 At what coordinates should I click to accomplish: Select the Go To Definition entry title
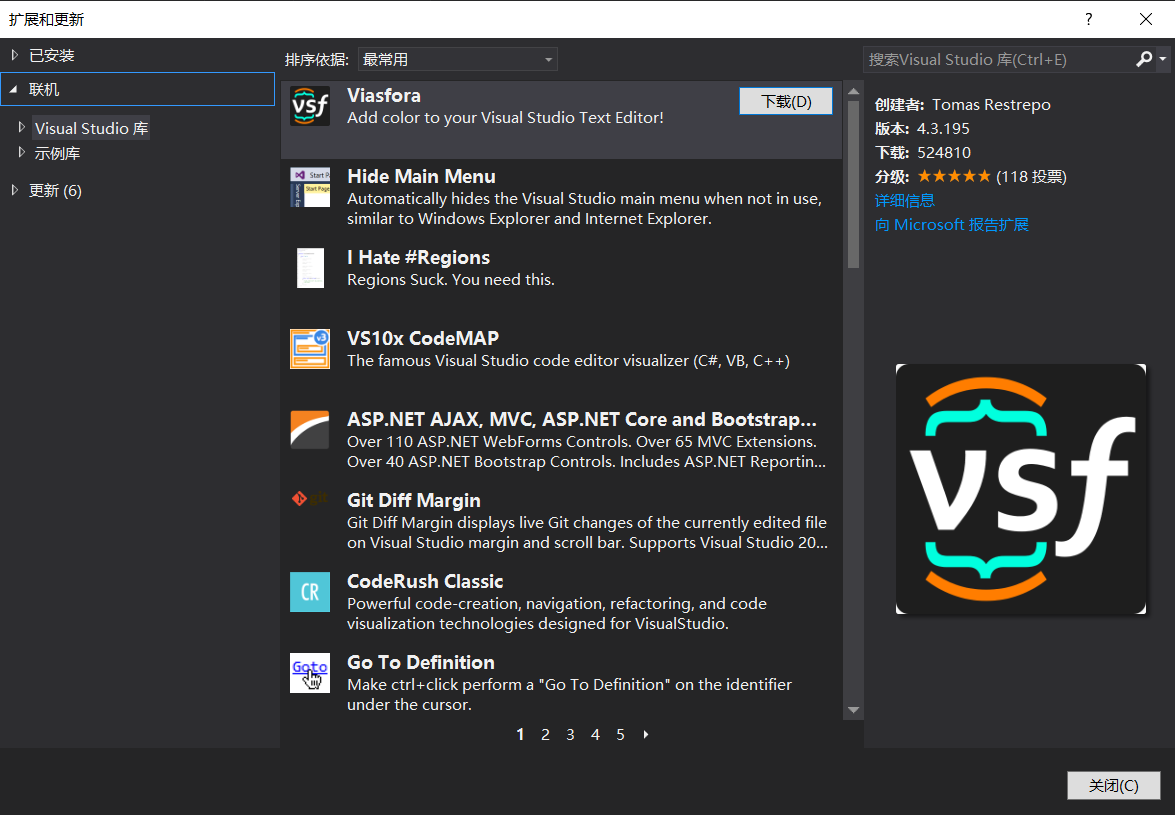420,662
